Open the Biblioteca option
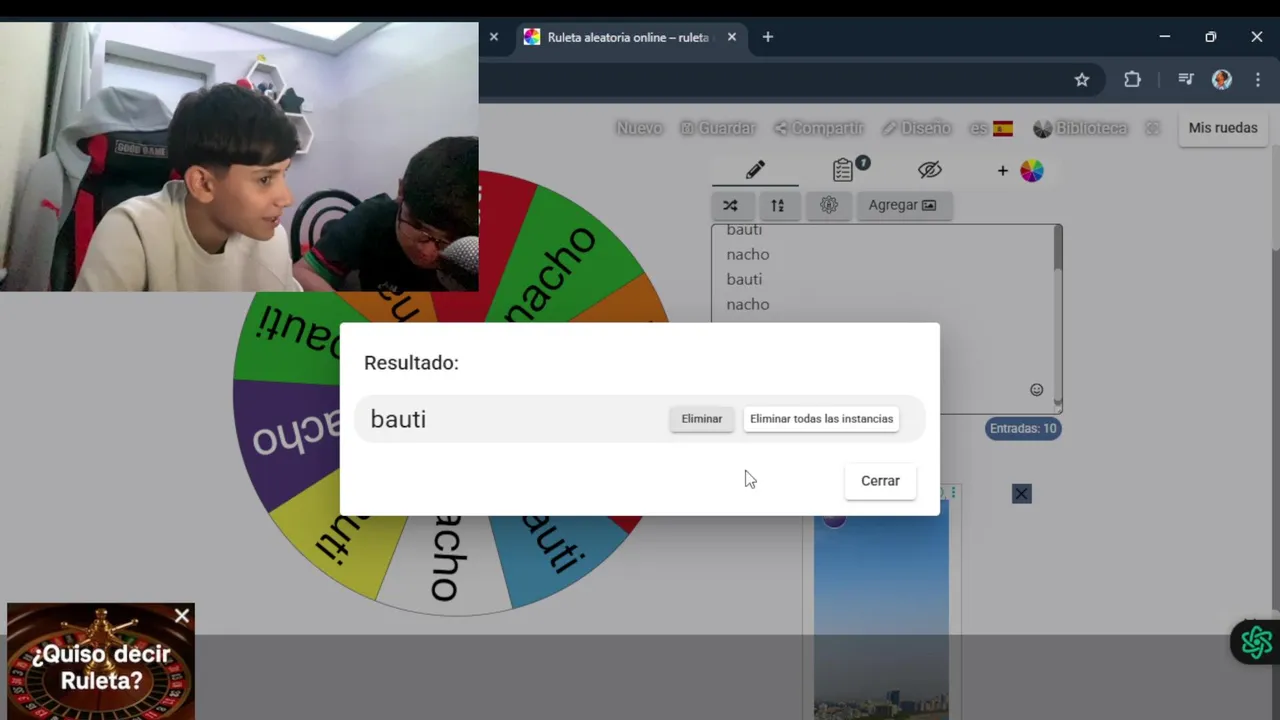 click(x=1080, y=128)
